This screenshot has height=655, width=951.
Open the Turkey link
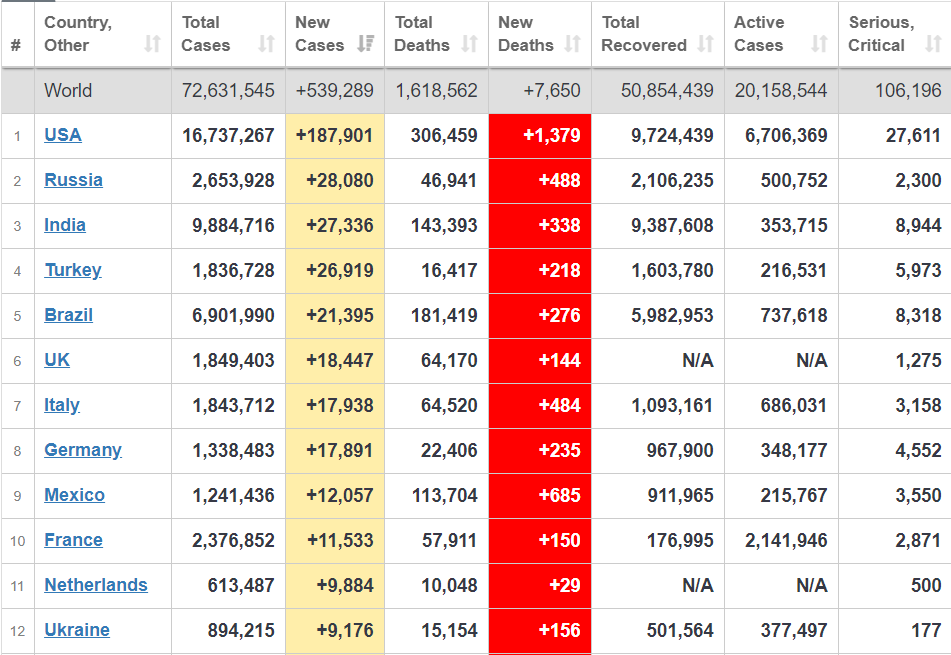(x=72, y=270)
